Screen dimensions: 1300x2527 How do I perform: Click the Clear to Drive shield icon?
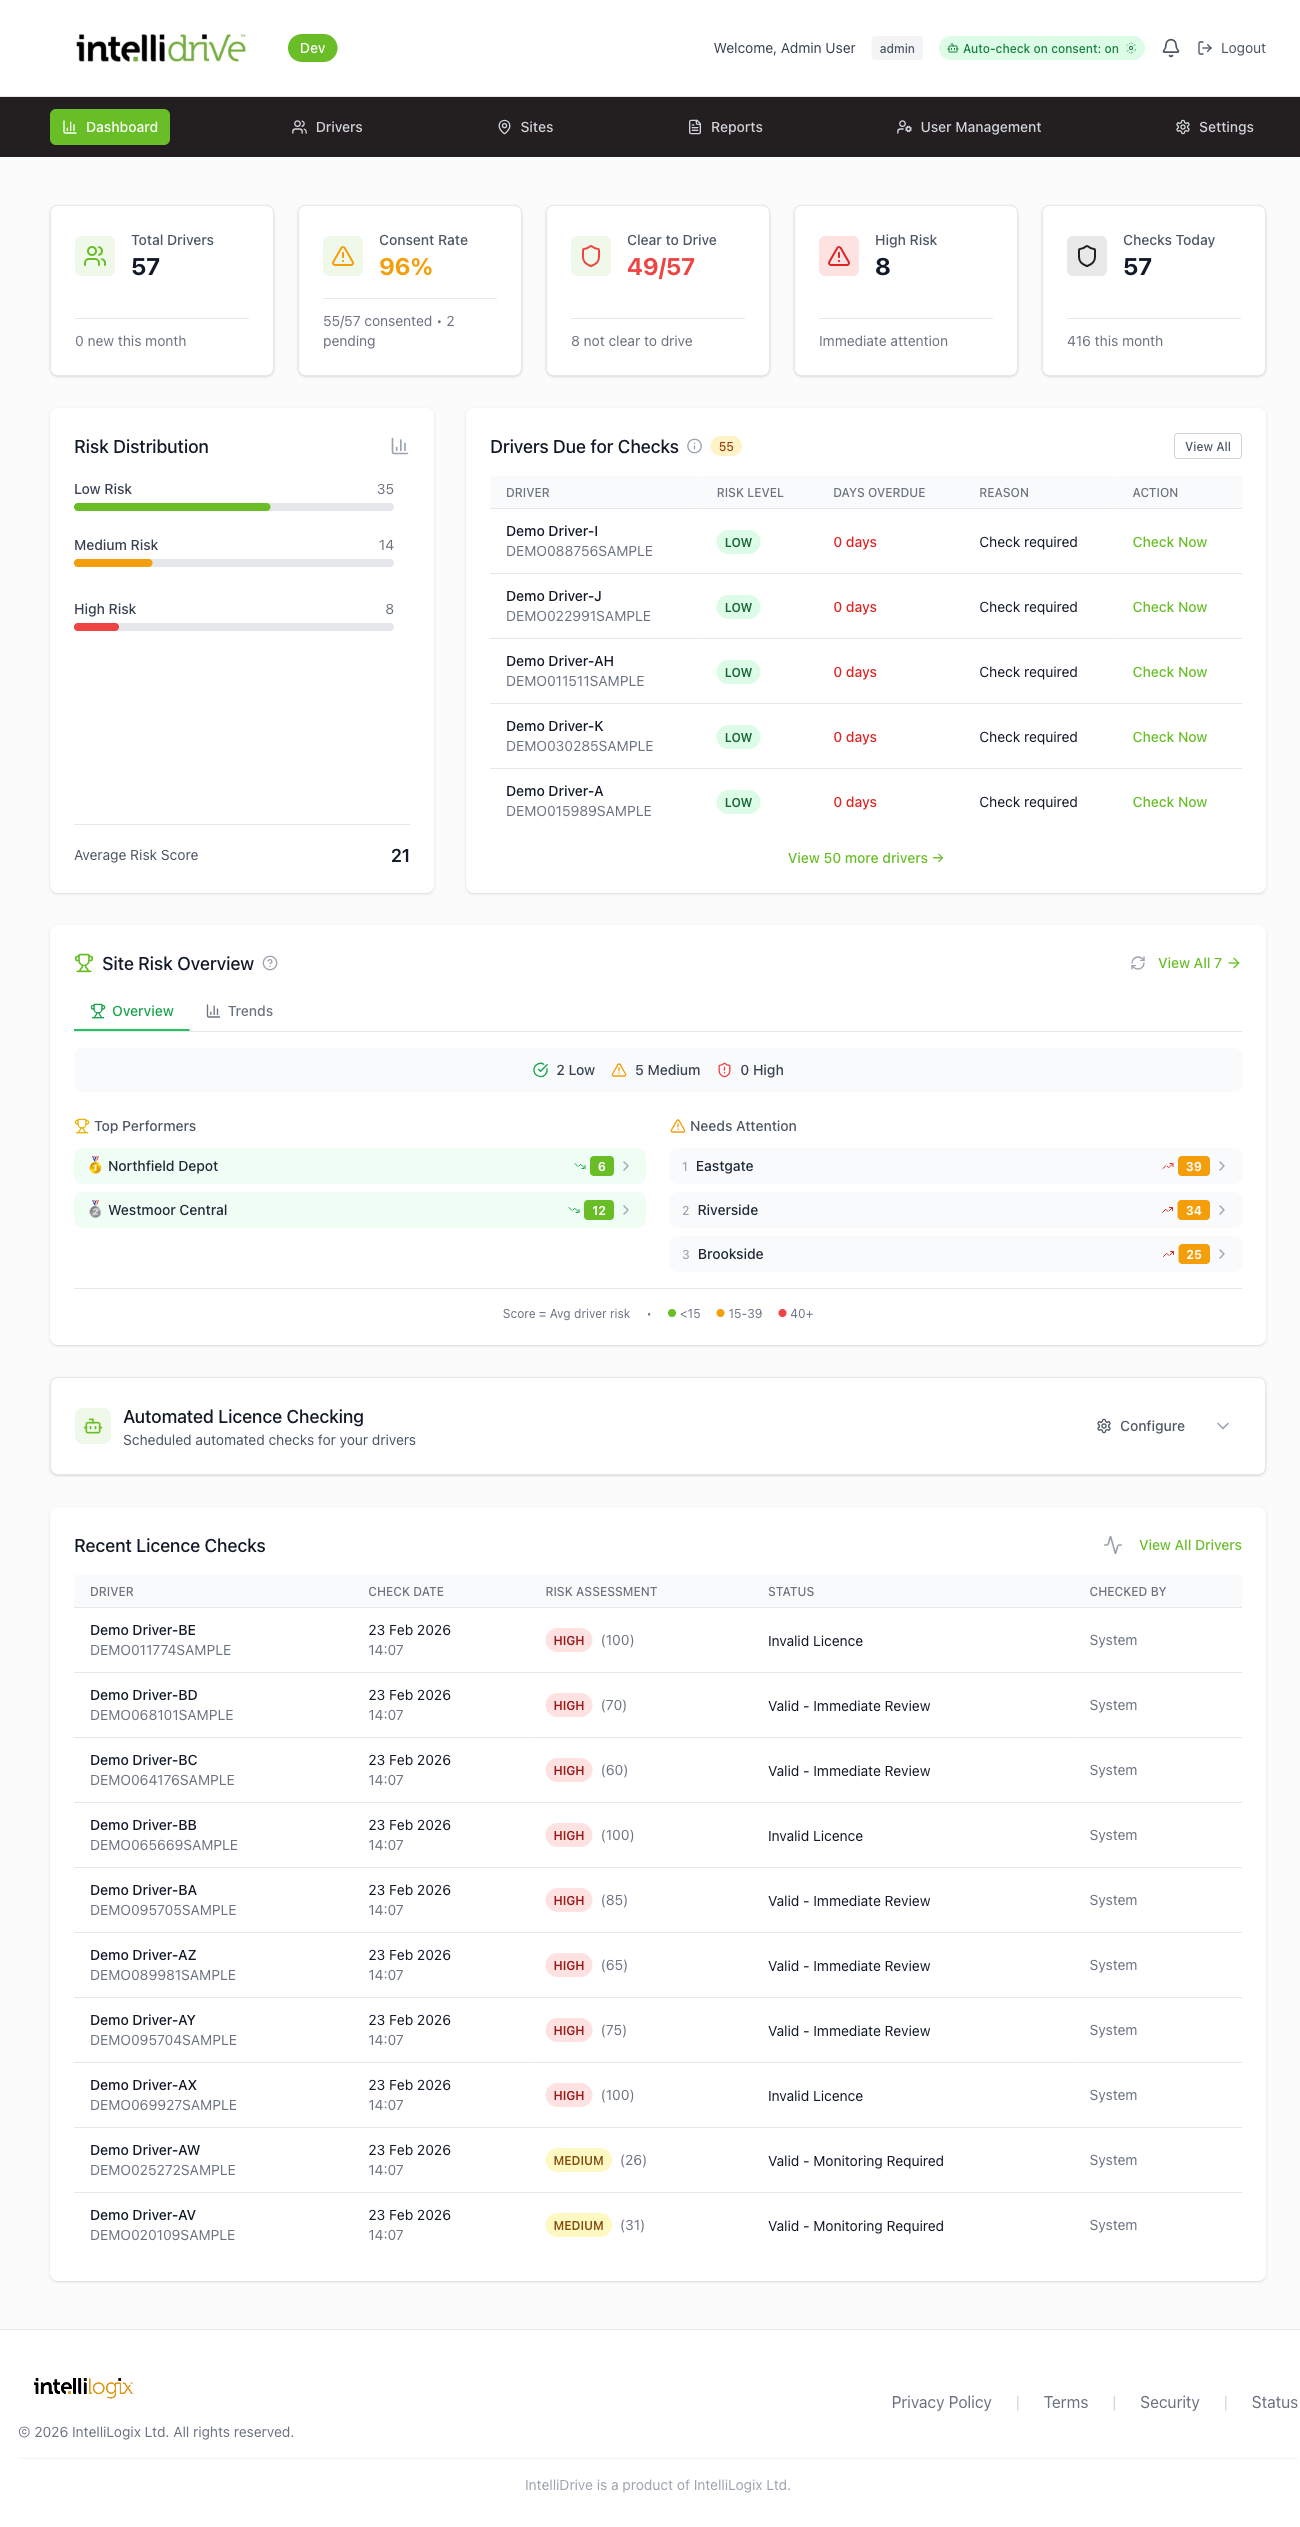tap(591, 256)
